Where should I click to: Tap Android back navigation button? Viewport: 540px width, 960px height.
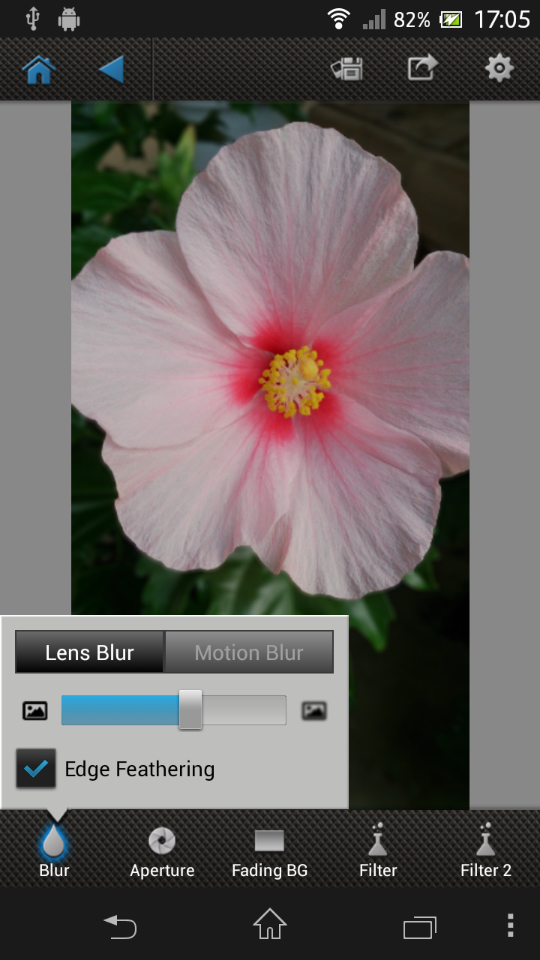click(x=120, y=926)
